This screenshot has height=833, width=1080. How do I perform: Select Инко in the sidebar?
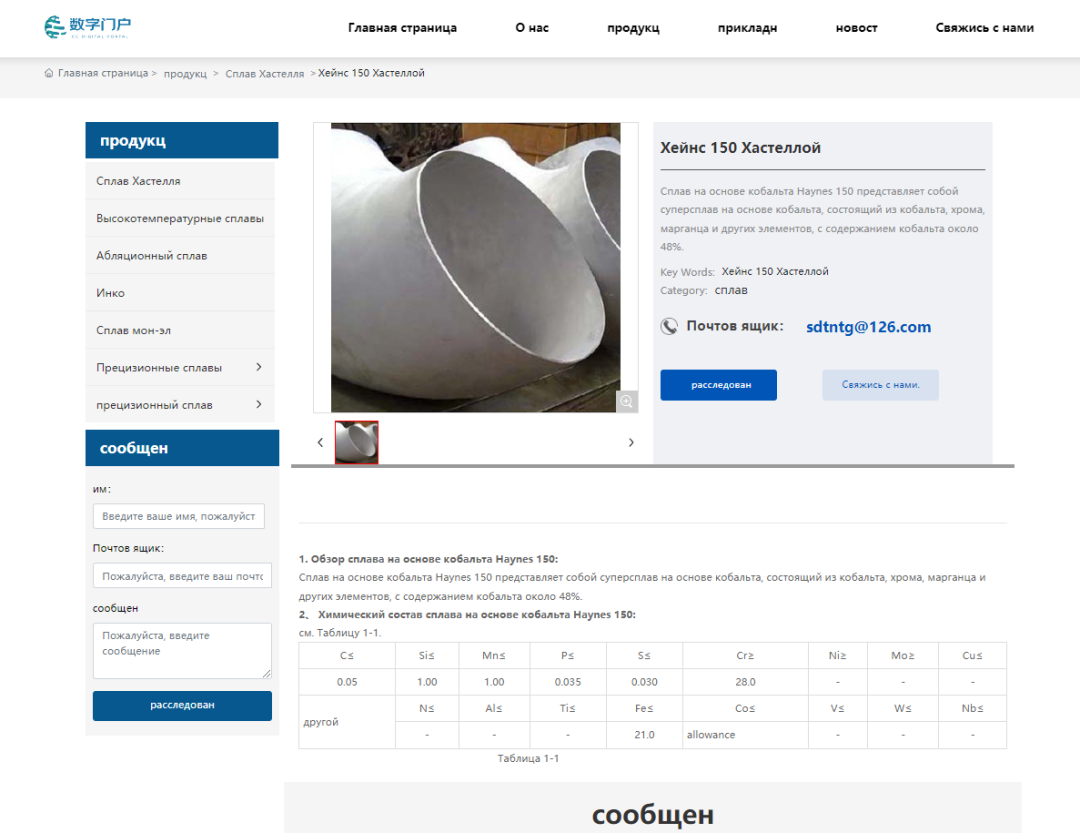180,293
